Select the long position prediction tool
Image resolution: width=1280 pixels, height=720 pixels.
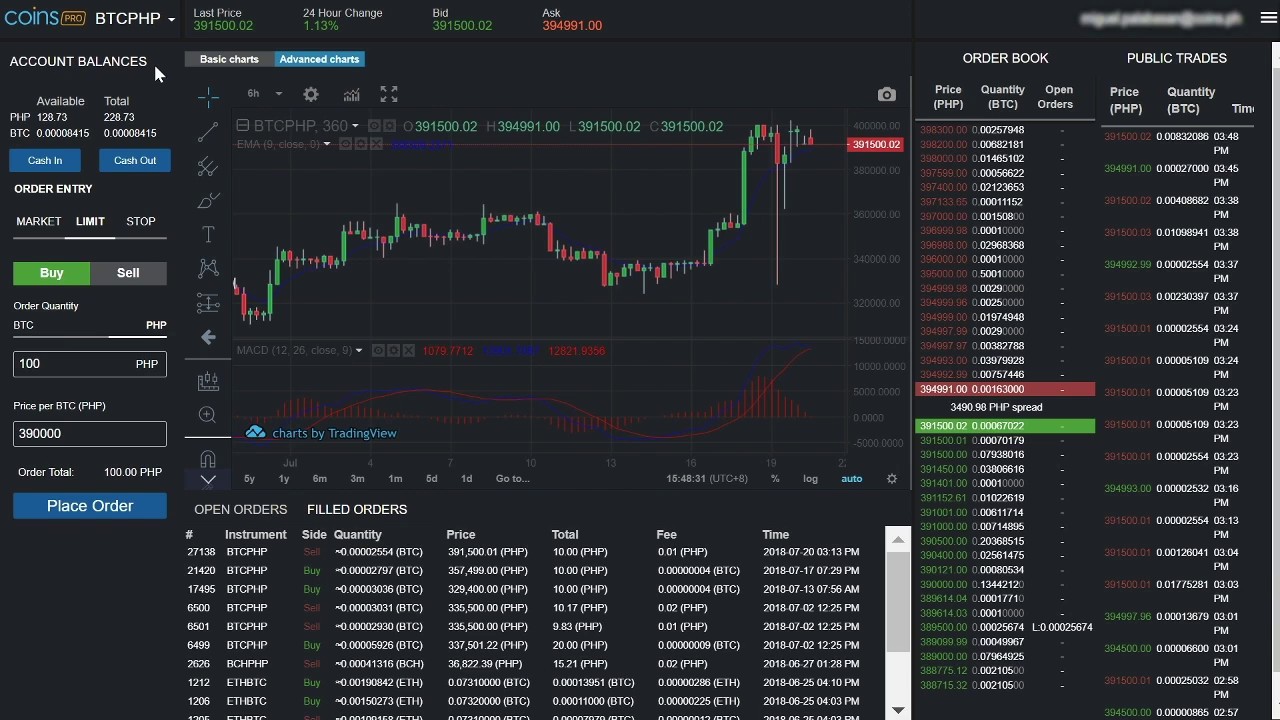(x=208, y=302)
